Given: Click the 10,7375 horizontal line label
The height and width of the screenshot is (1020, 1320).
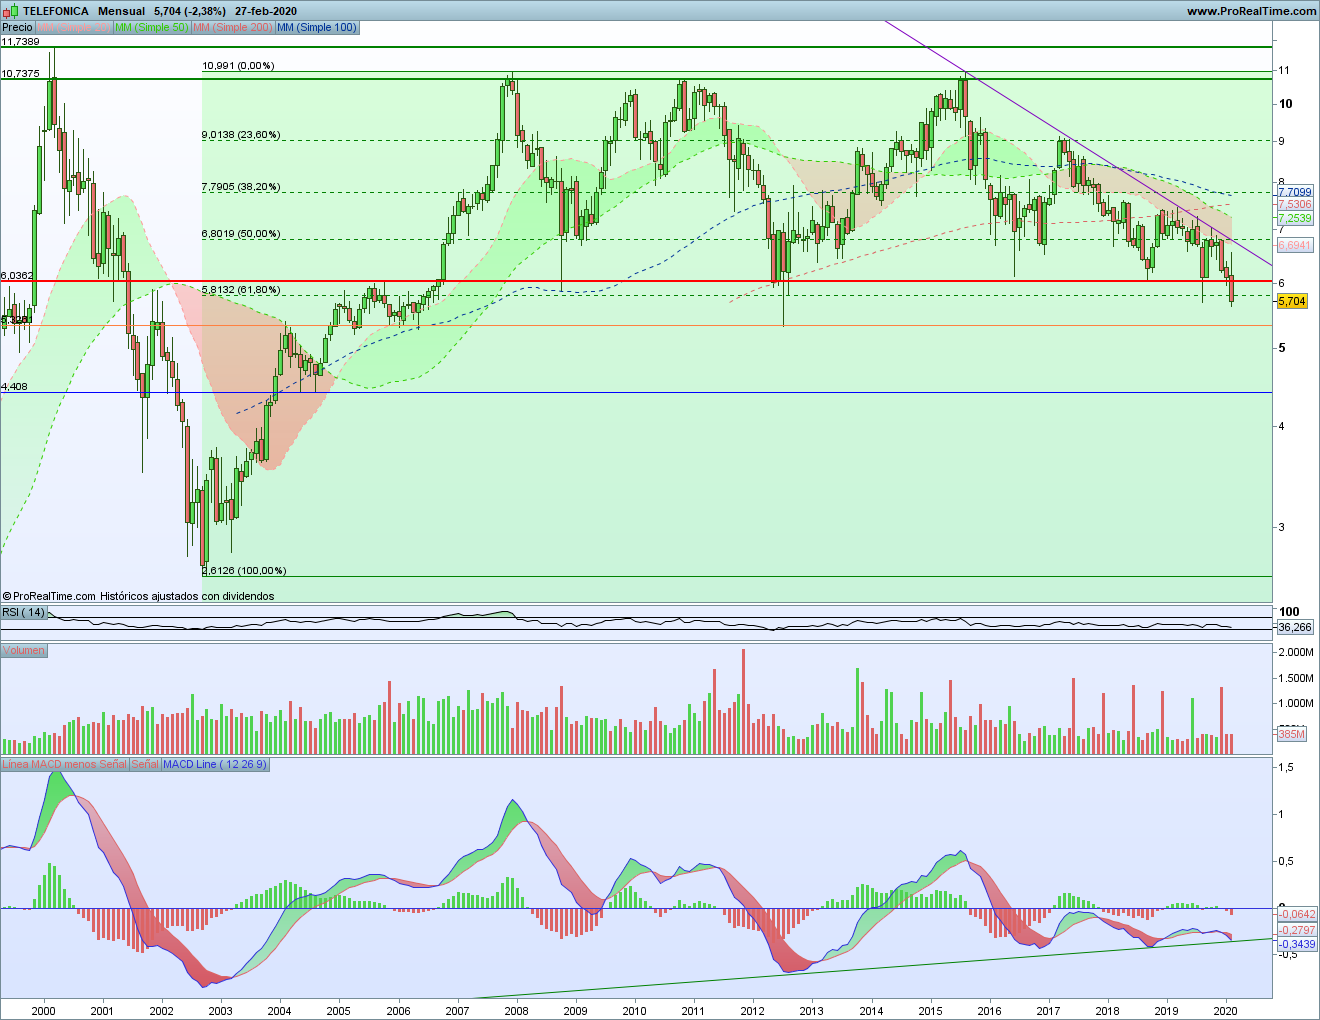Looking at the screenshot, I should (20, 73).
